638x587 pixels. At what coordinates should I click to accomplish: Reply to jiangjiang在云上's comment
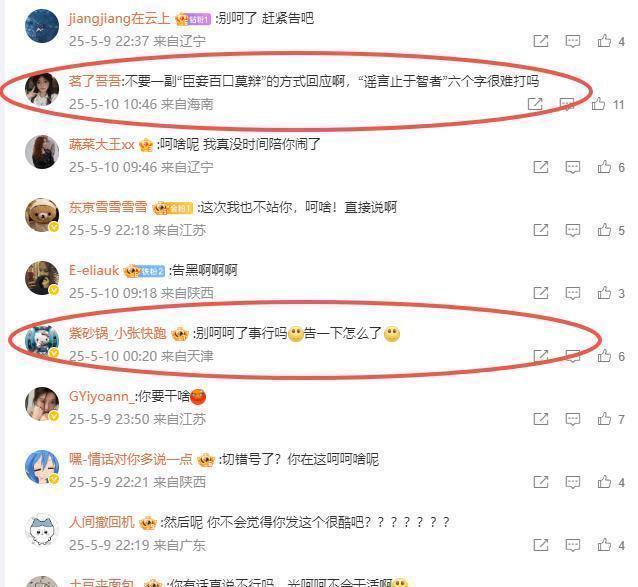[x=572, y=41]
